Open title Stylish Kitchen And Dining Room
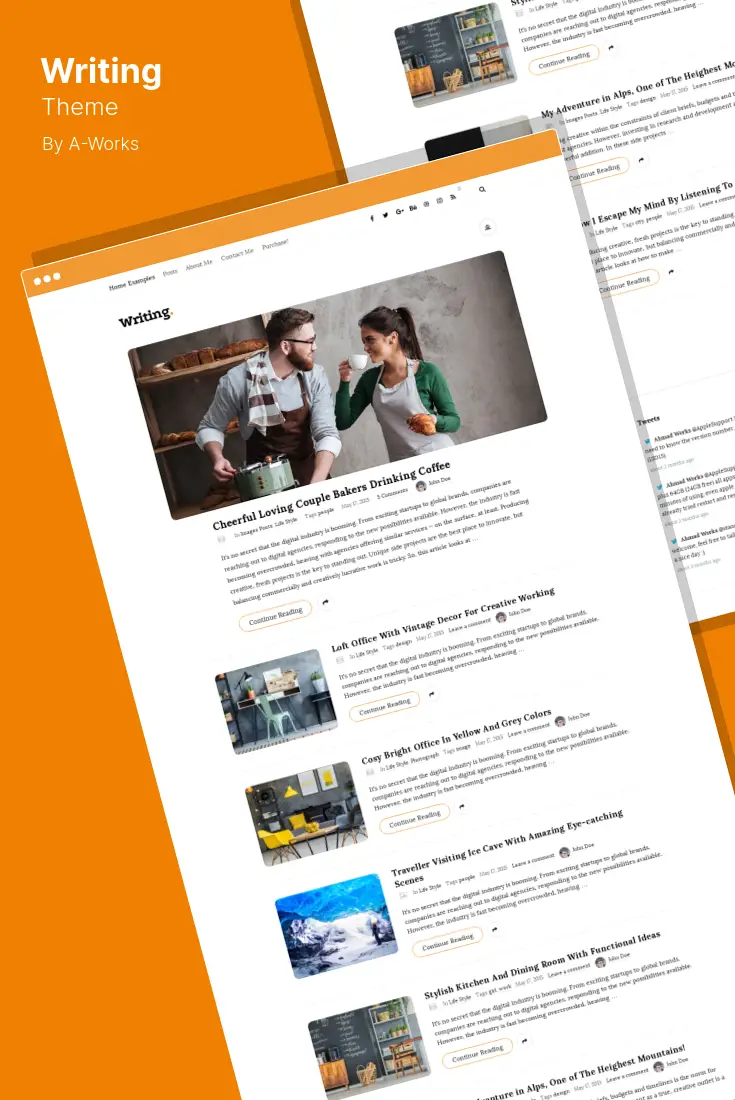 click(x=542, y=965)
